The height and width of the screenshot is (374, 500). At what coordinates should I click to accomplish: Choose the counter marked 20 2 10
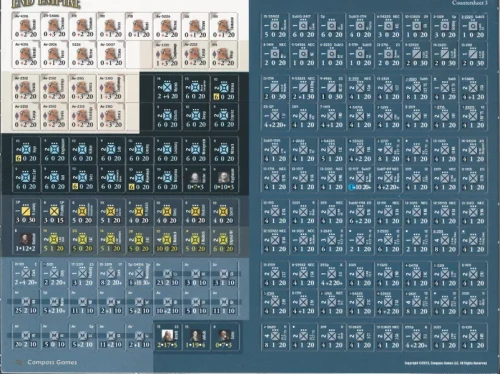click(26, 337)
